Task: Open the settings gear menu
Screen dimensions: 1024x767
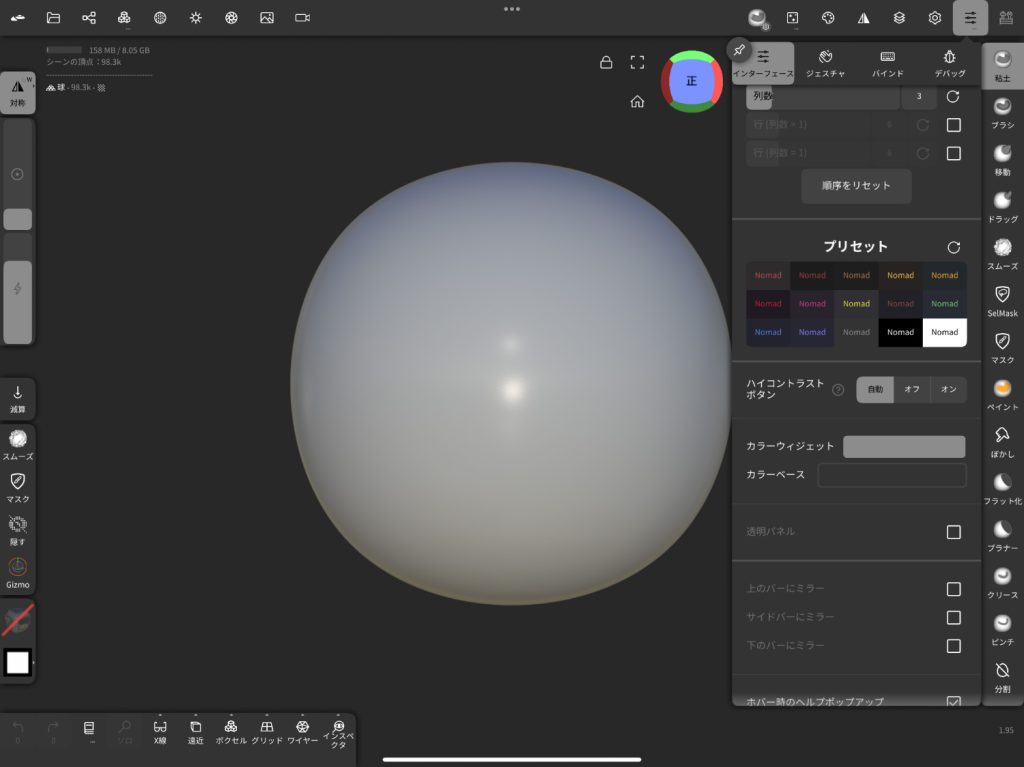Action: 935,18
